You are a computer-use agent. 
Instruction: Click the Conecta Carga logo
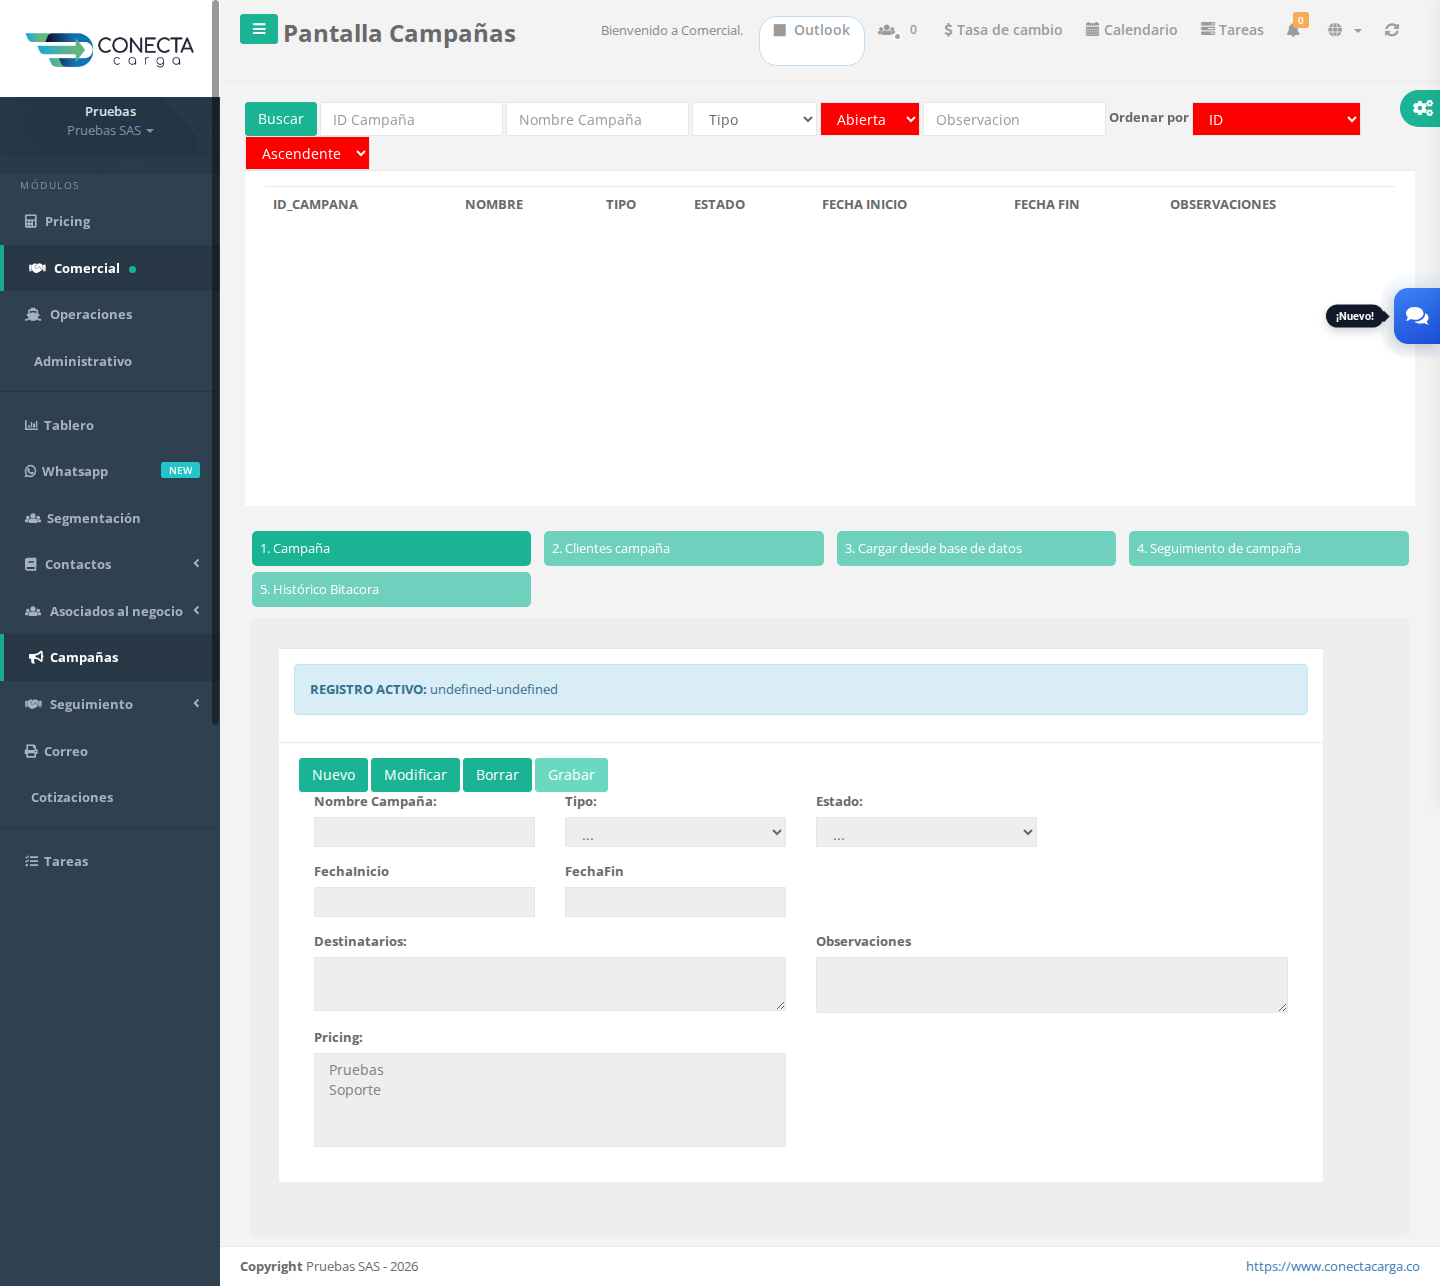coord(110,49)
